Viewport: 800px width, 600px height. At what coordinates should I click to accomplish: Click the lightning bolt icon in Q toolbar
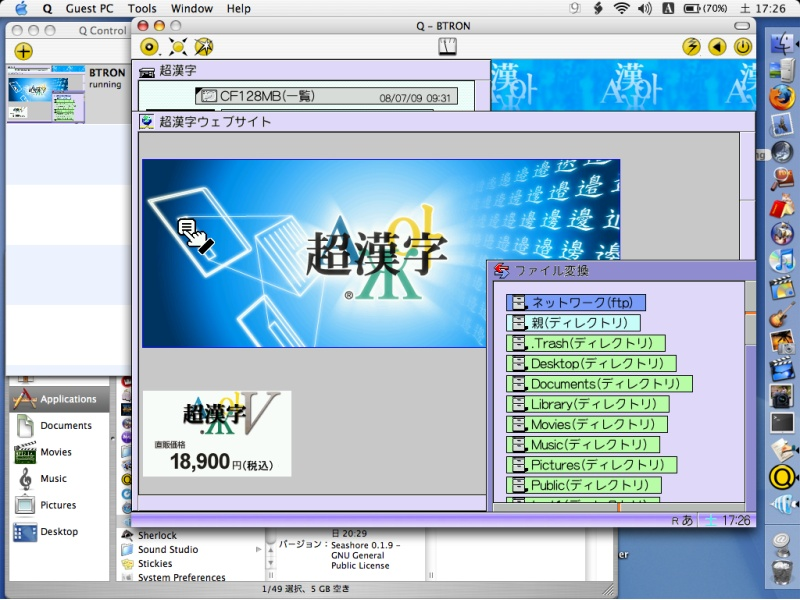coord(691,46)
